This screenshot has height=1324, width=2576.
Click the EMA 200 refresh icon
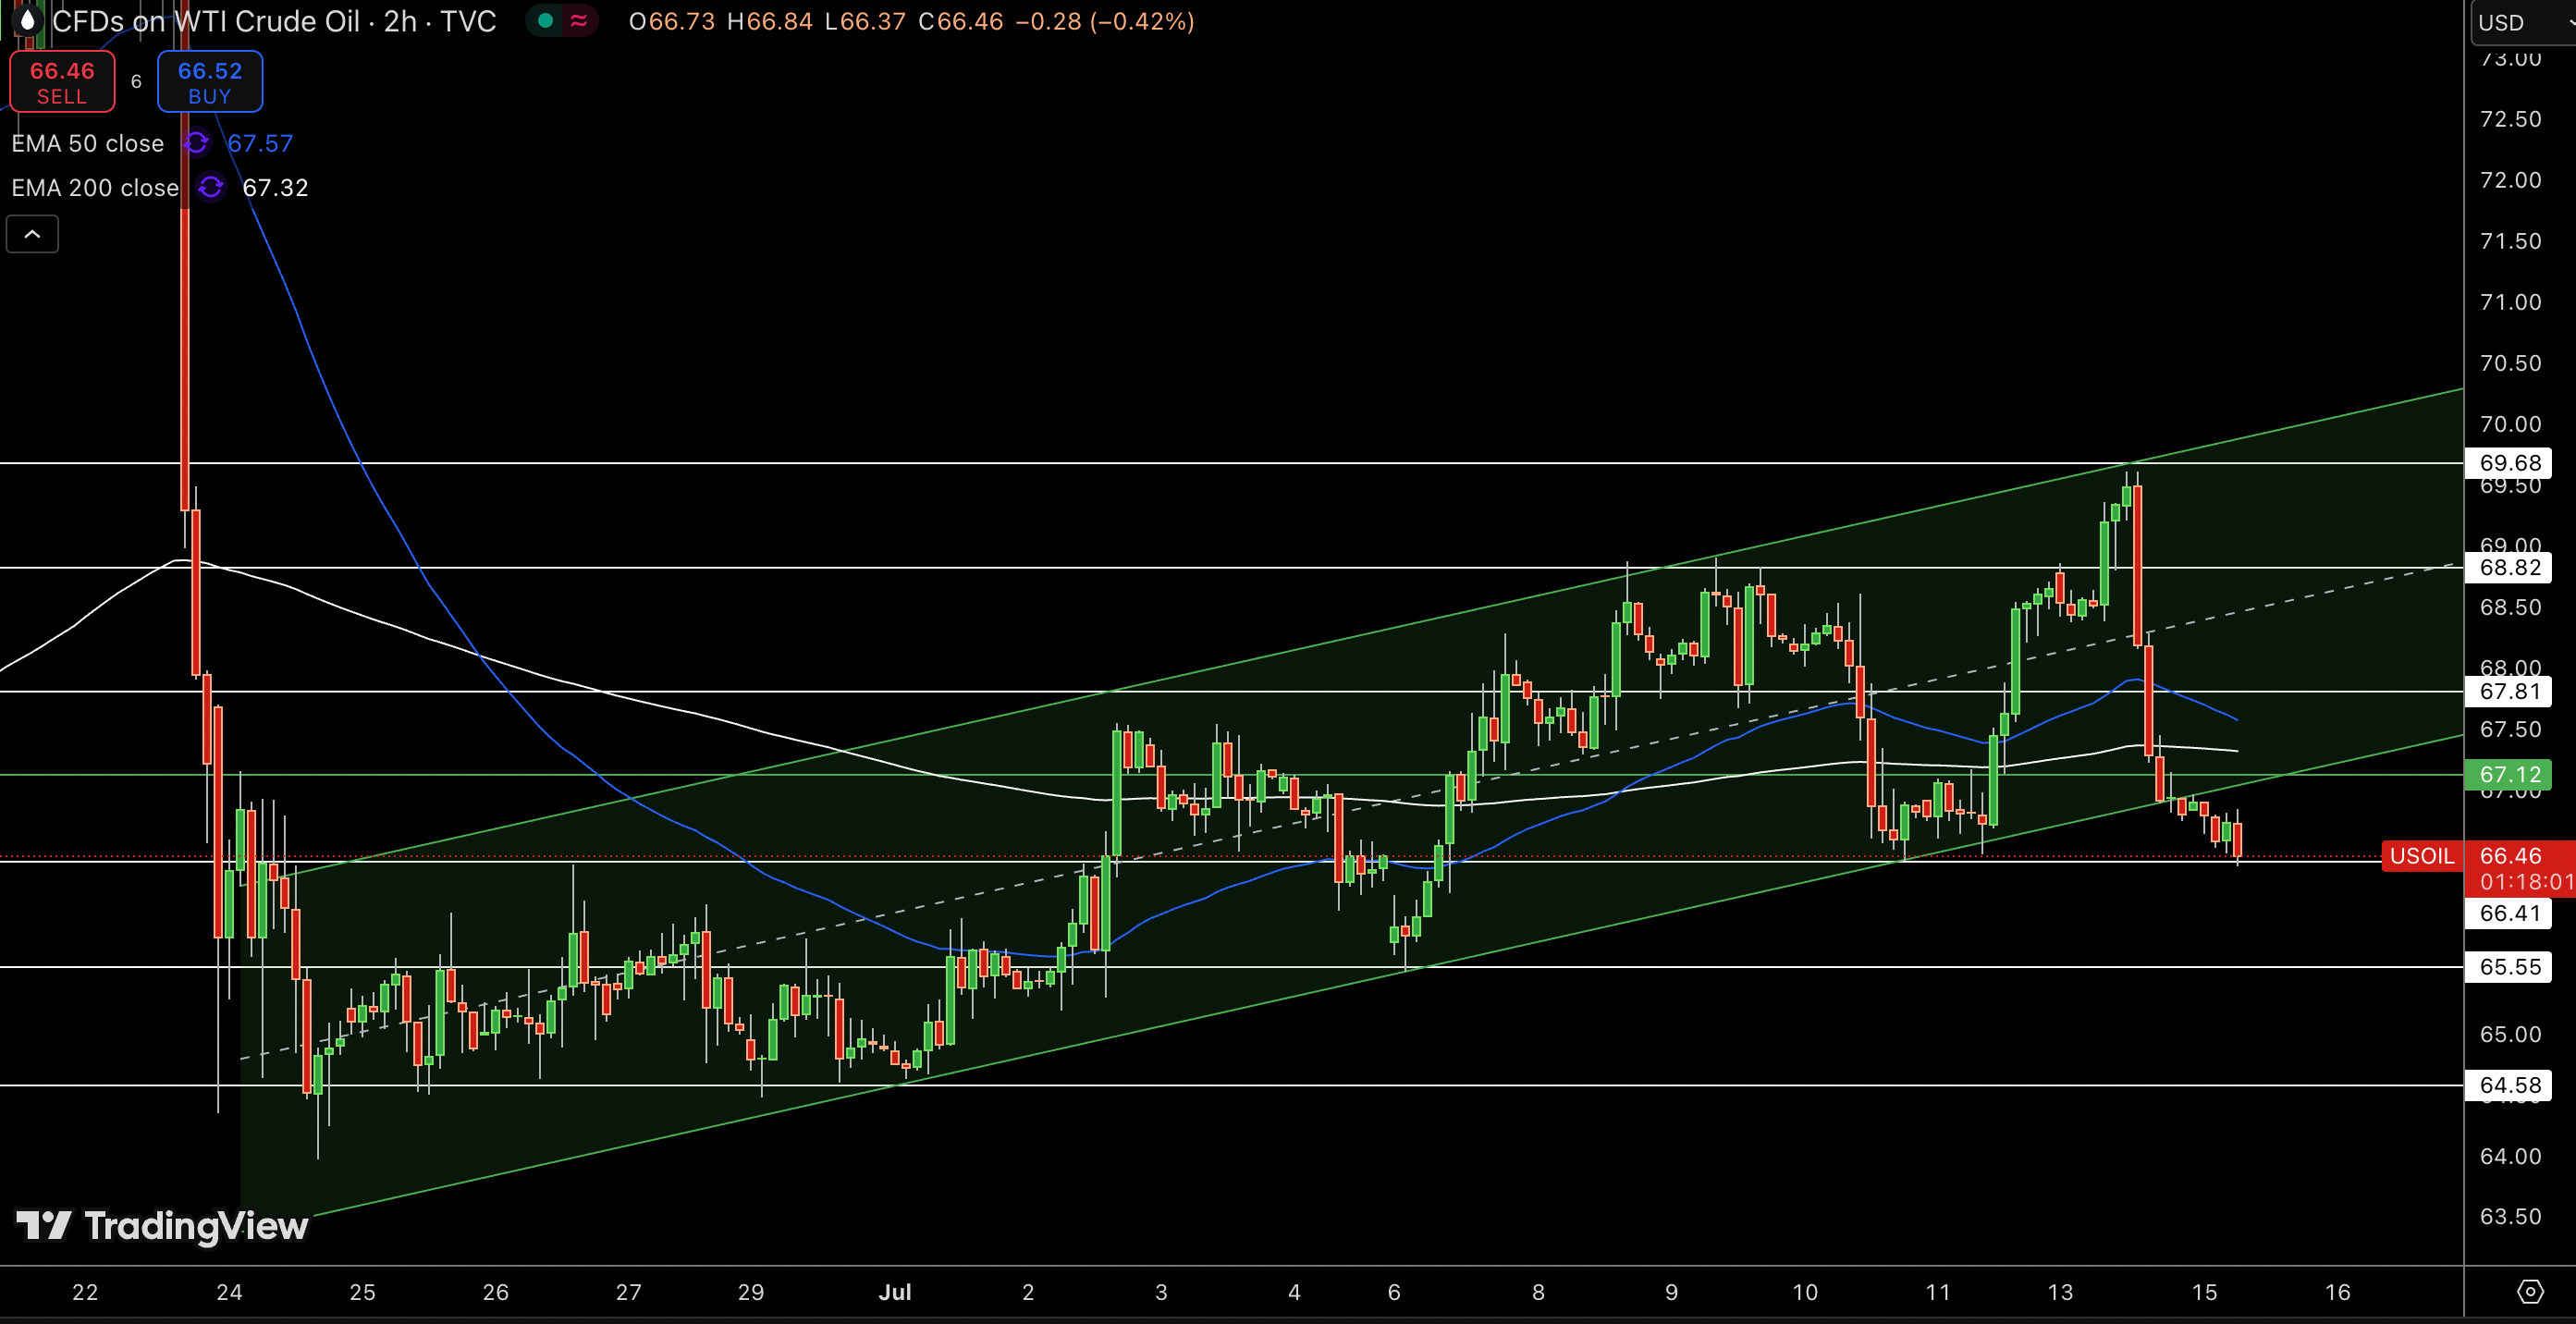(x=211, y=187)
